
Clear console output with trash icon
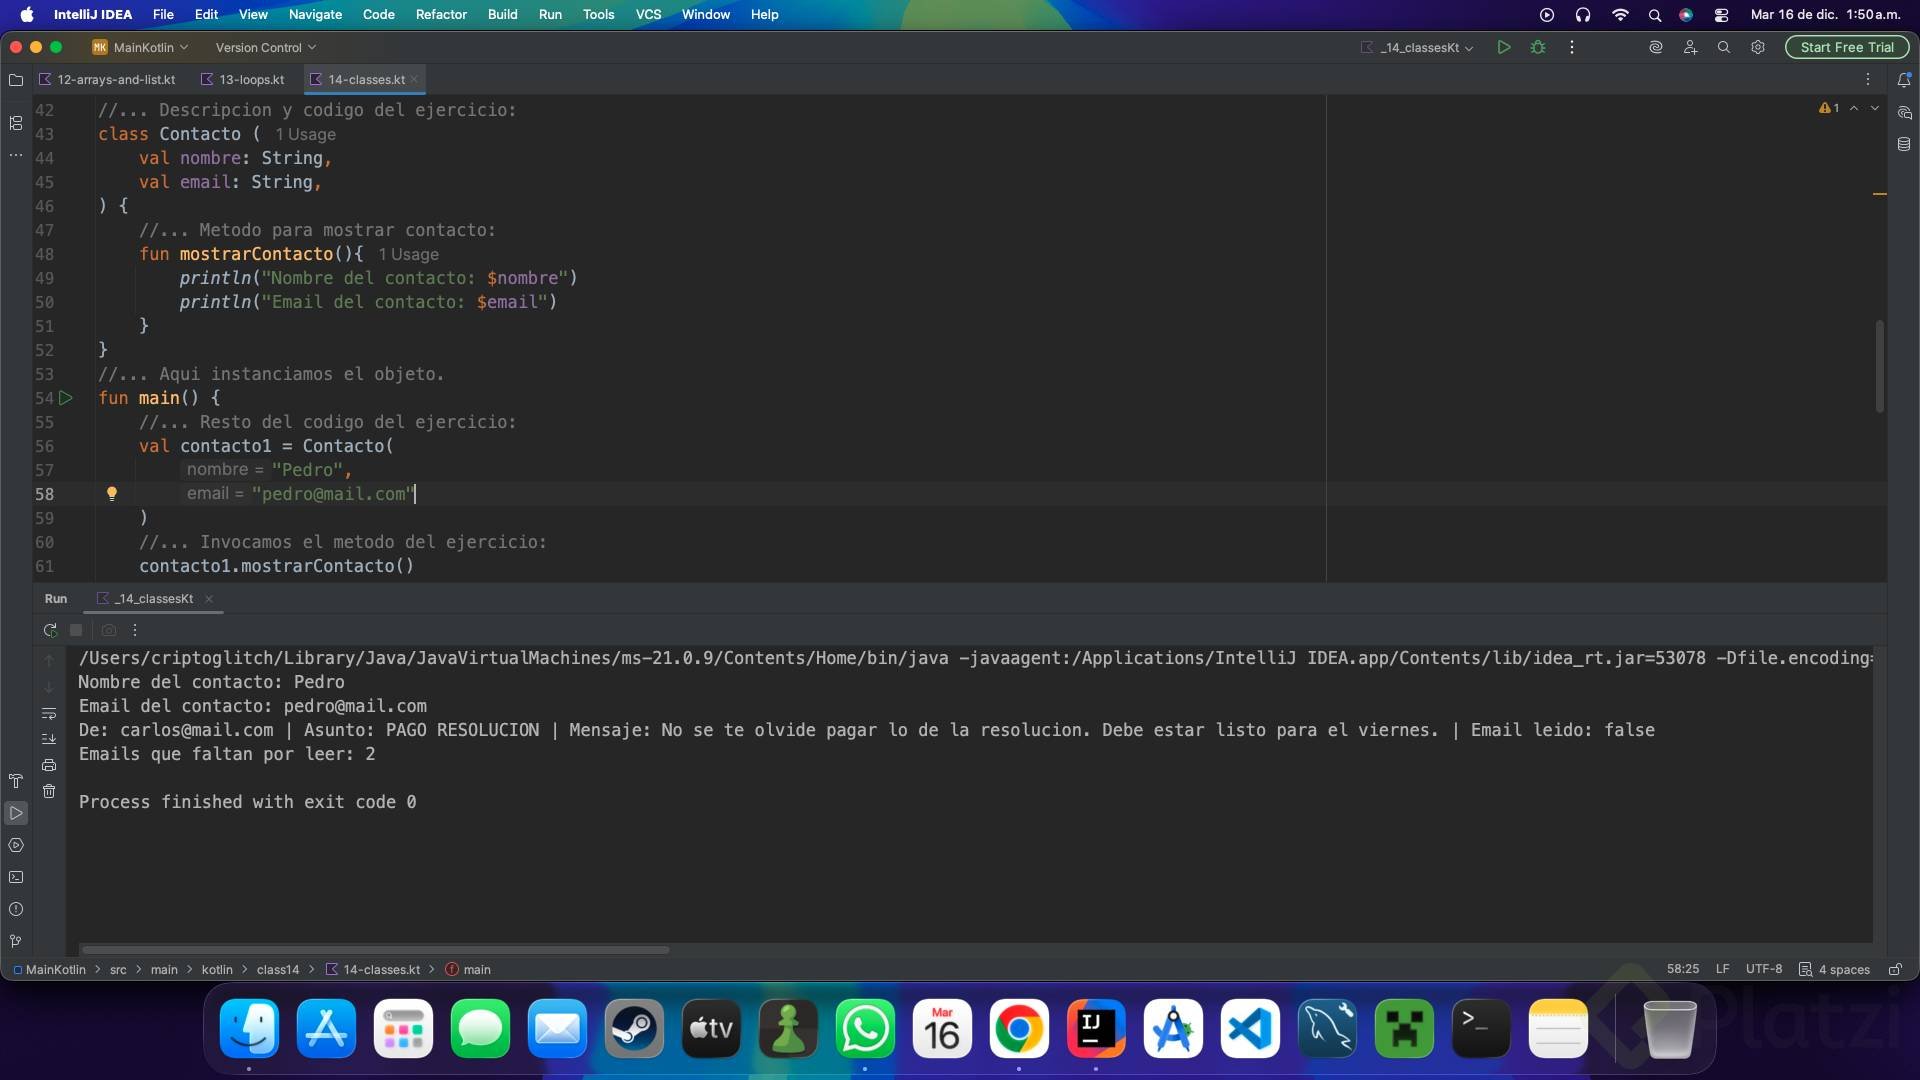[49, 791]
